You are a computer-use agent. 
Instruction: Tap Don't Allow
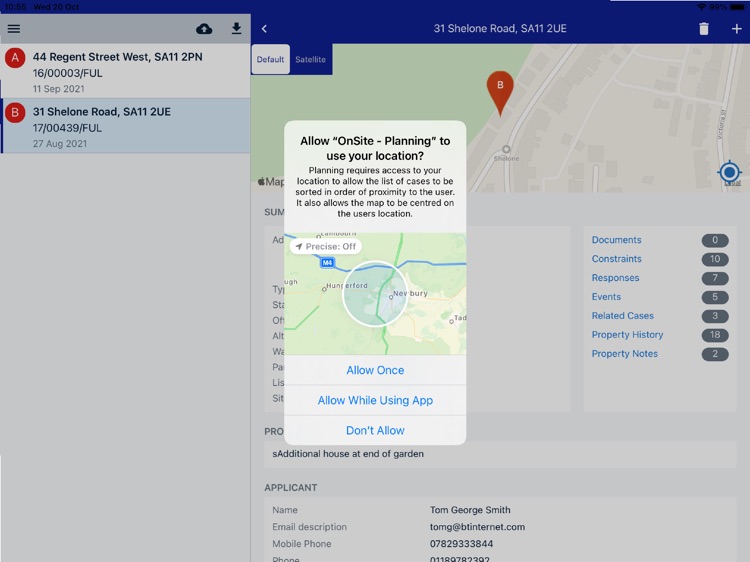[x=375, y=430]
